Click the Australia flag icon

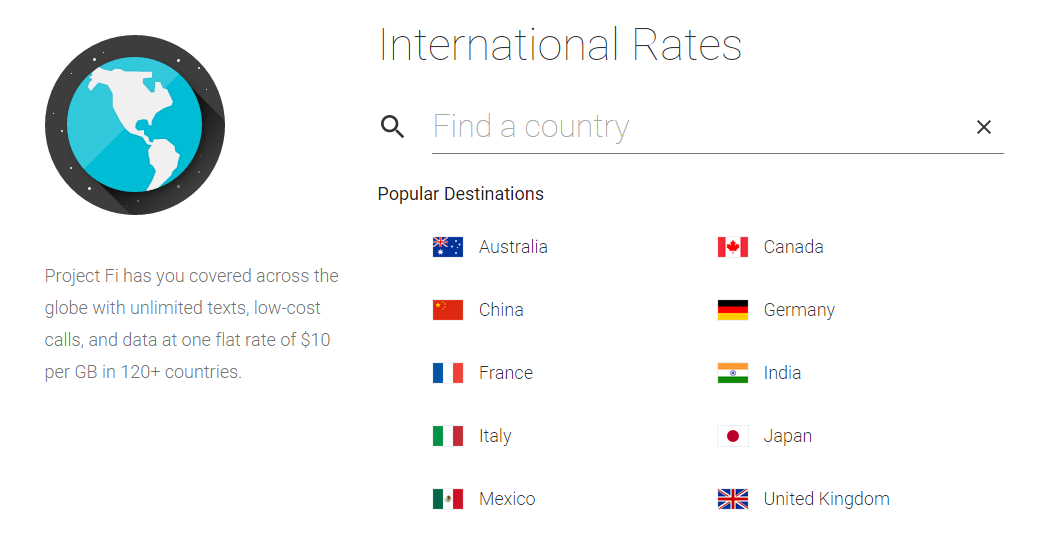tap(448, 247)
